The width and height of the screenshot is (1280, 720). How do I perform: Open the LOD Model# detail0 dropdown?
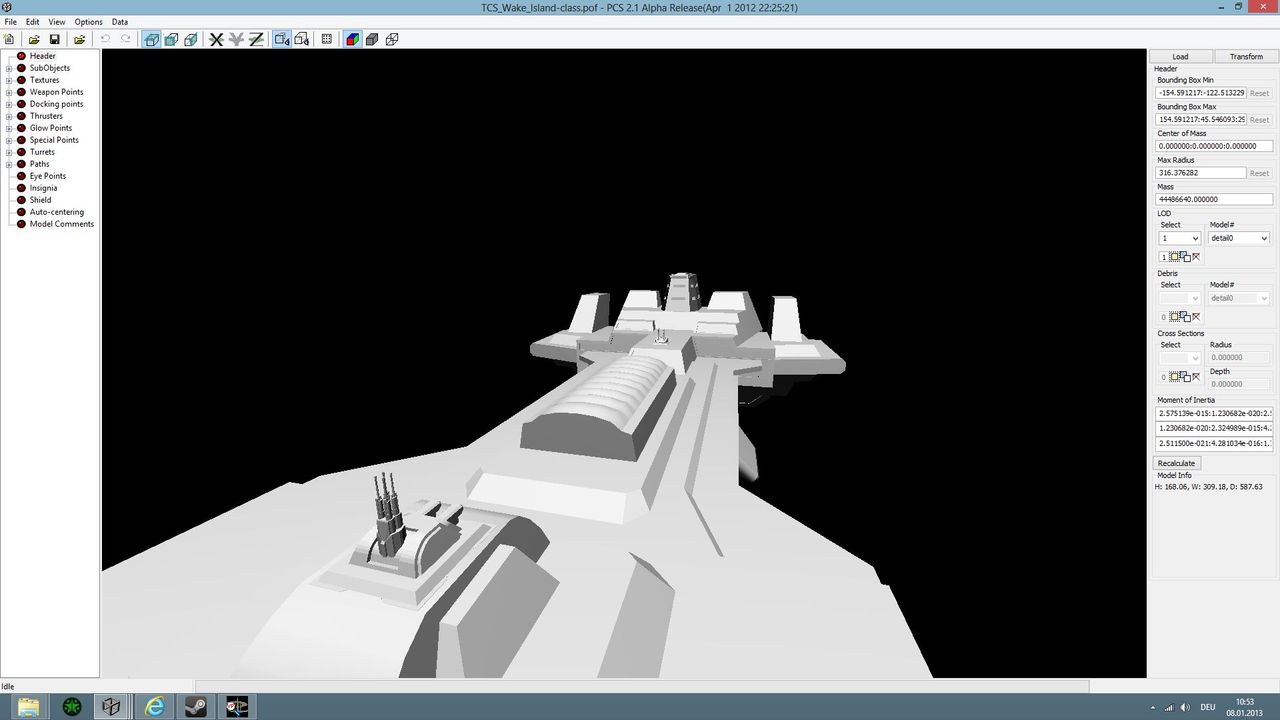[1239, 238]
